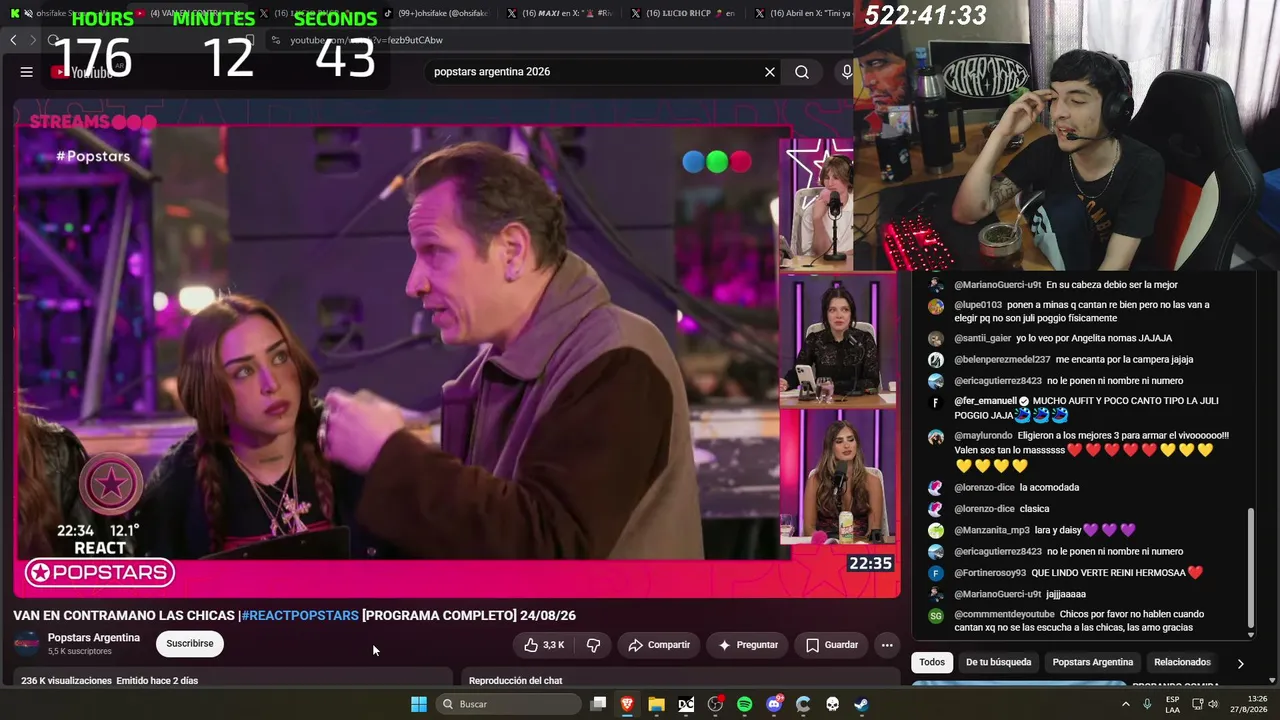Open the YouTube guide hamburger menu
This screenshot has width=1280, height=720.
coord(26,72)
